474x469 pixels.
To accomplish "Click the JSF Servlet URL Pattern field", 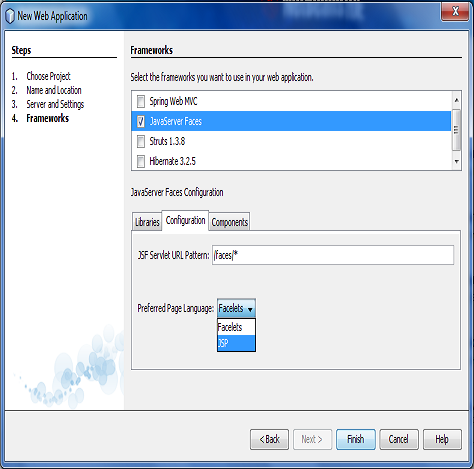I will (333, 255).
